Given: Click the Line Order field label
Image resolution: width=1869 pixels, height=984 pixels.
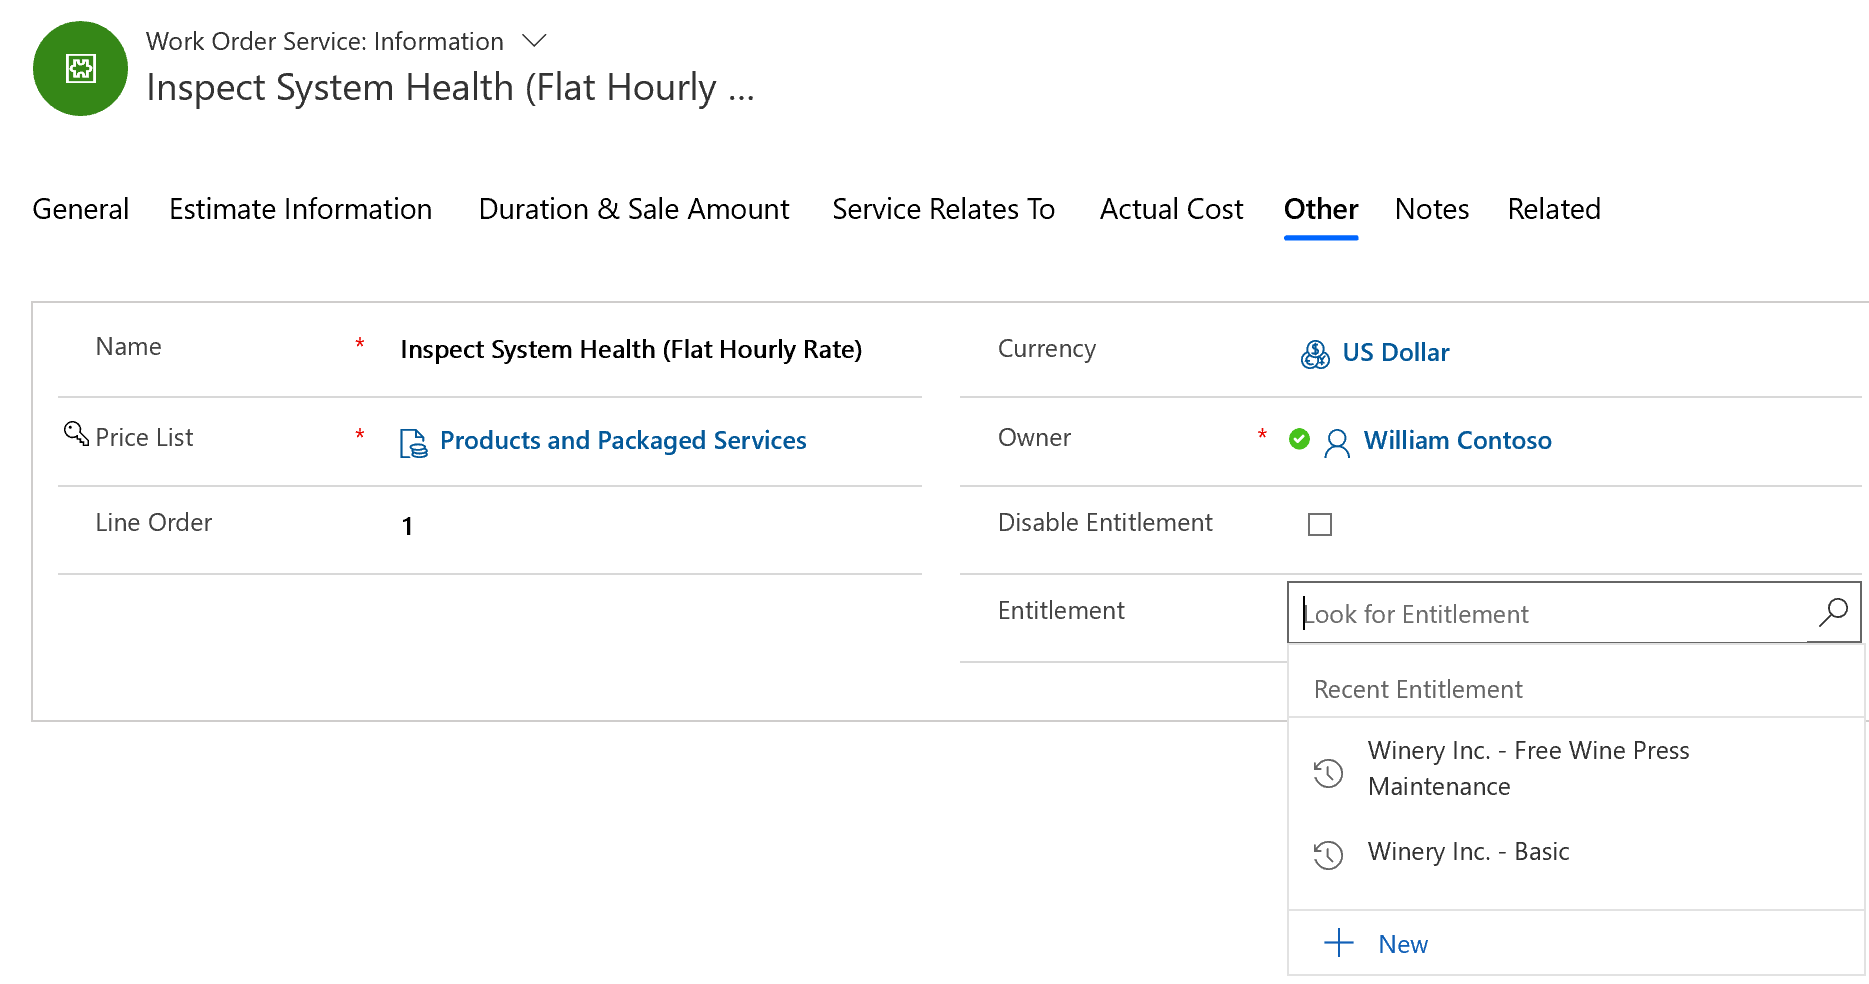Looking at the screenshot, I should tap(154, 522).
